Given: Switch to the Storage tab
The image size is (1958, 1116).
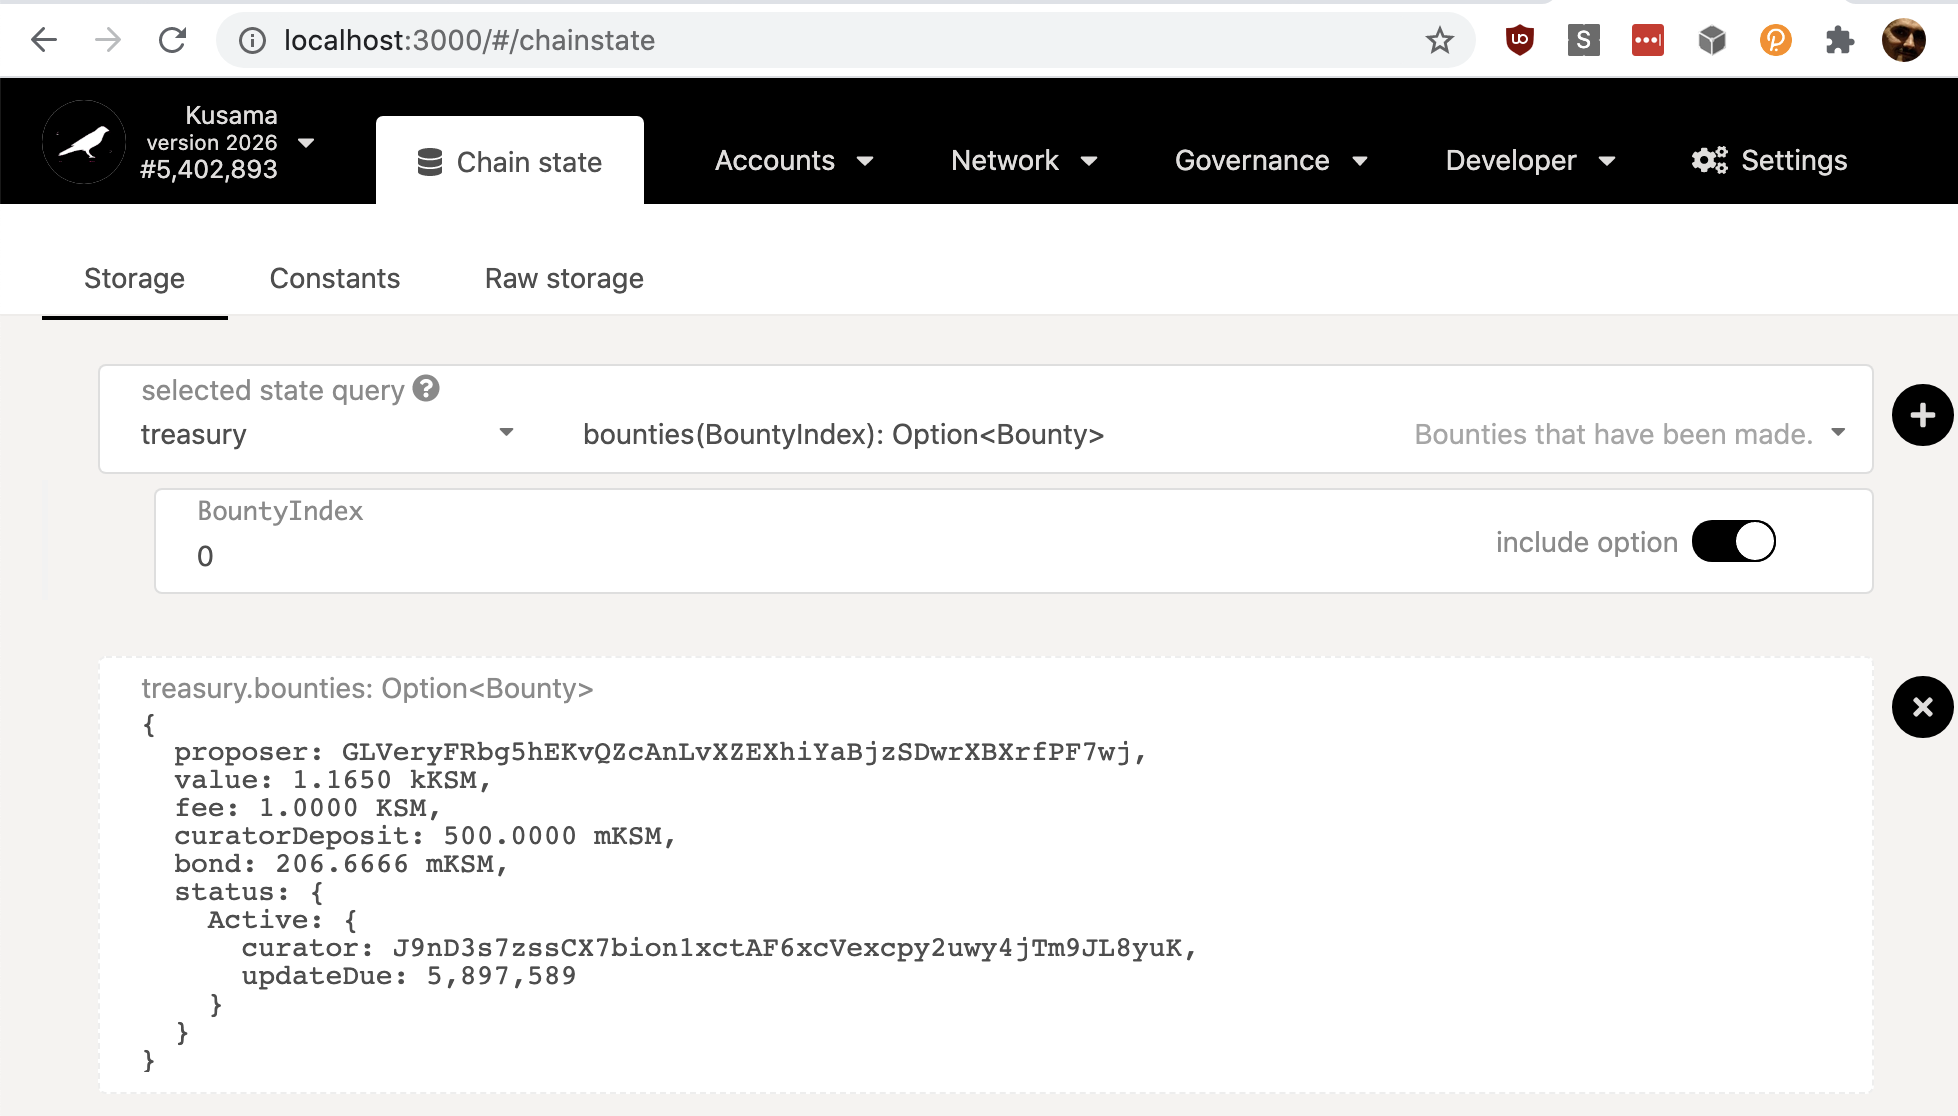Looking at the screenshot, I should [x=134, y=278].
